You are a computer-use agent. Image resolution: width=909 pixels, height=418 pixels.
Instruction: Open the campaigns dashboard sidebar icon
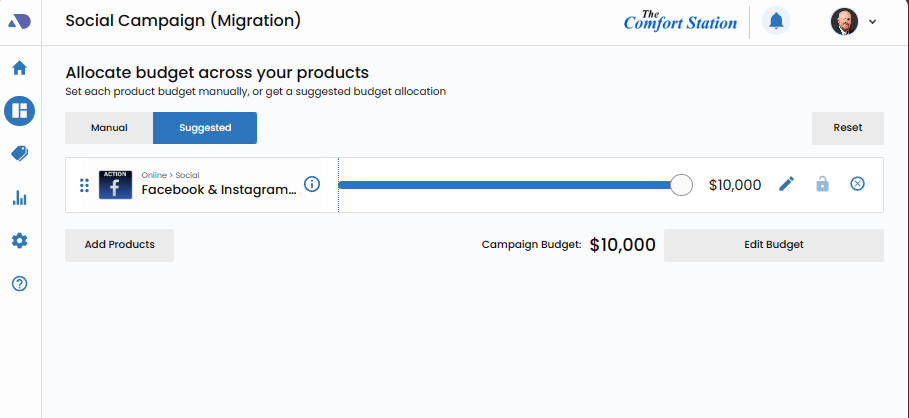[19, 110]
